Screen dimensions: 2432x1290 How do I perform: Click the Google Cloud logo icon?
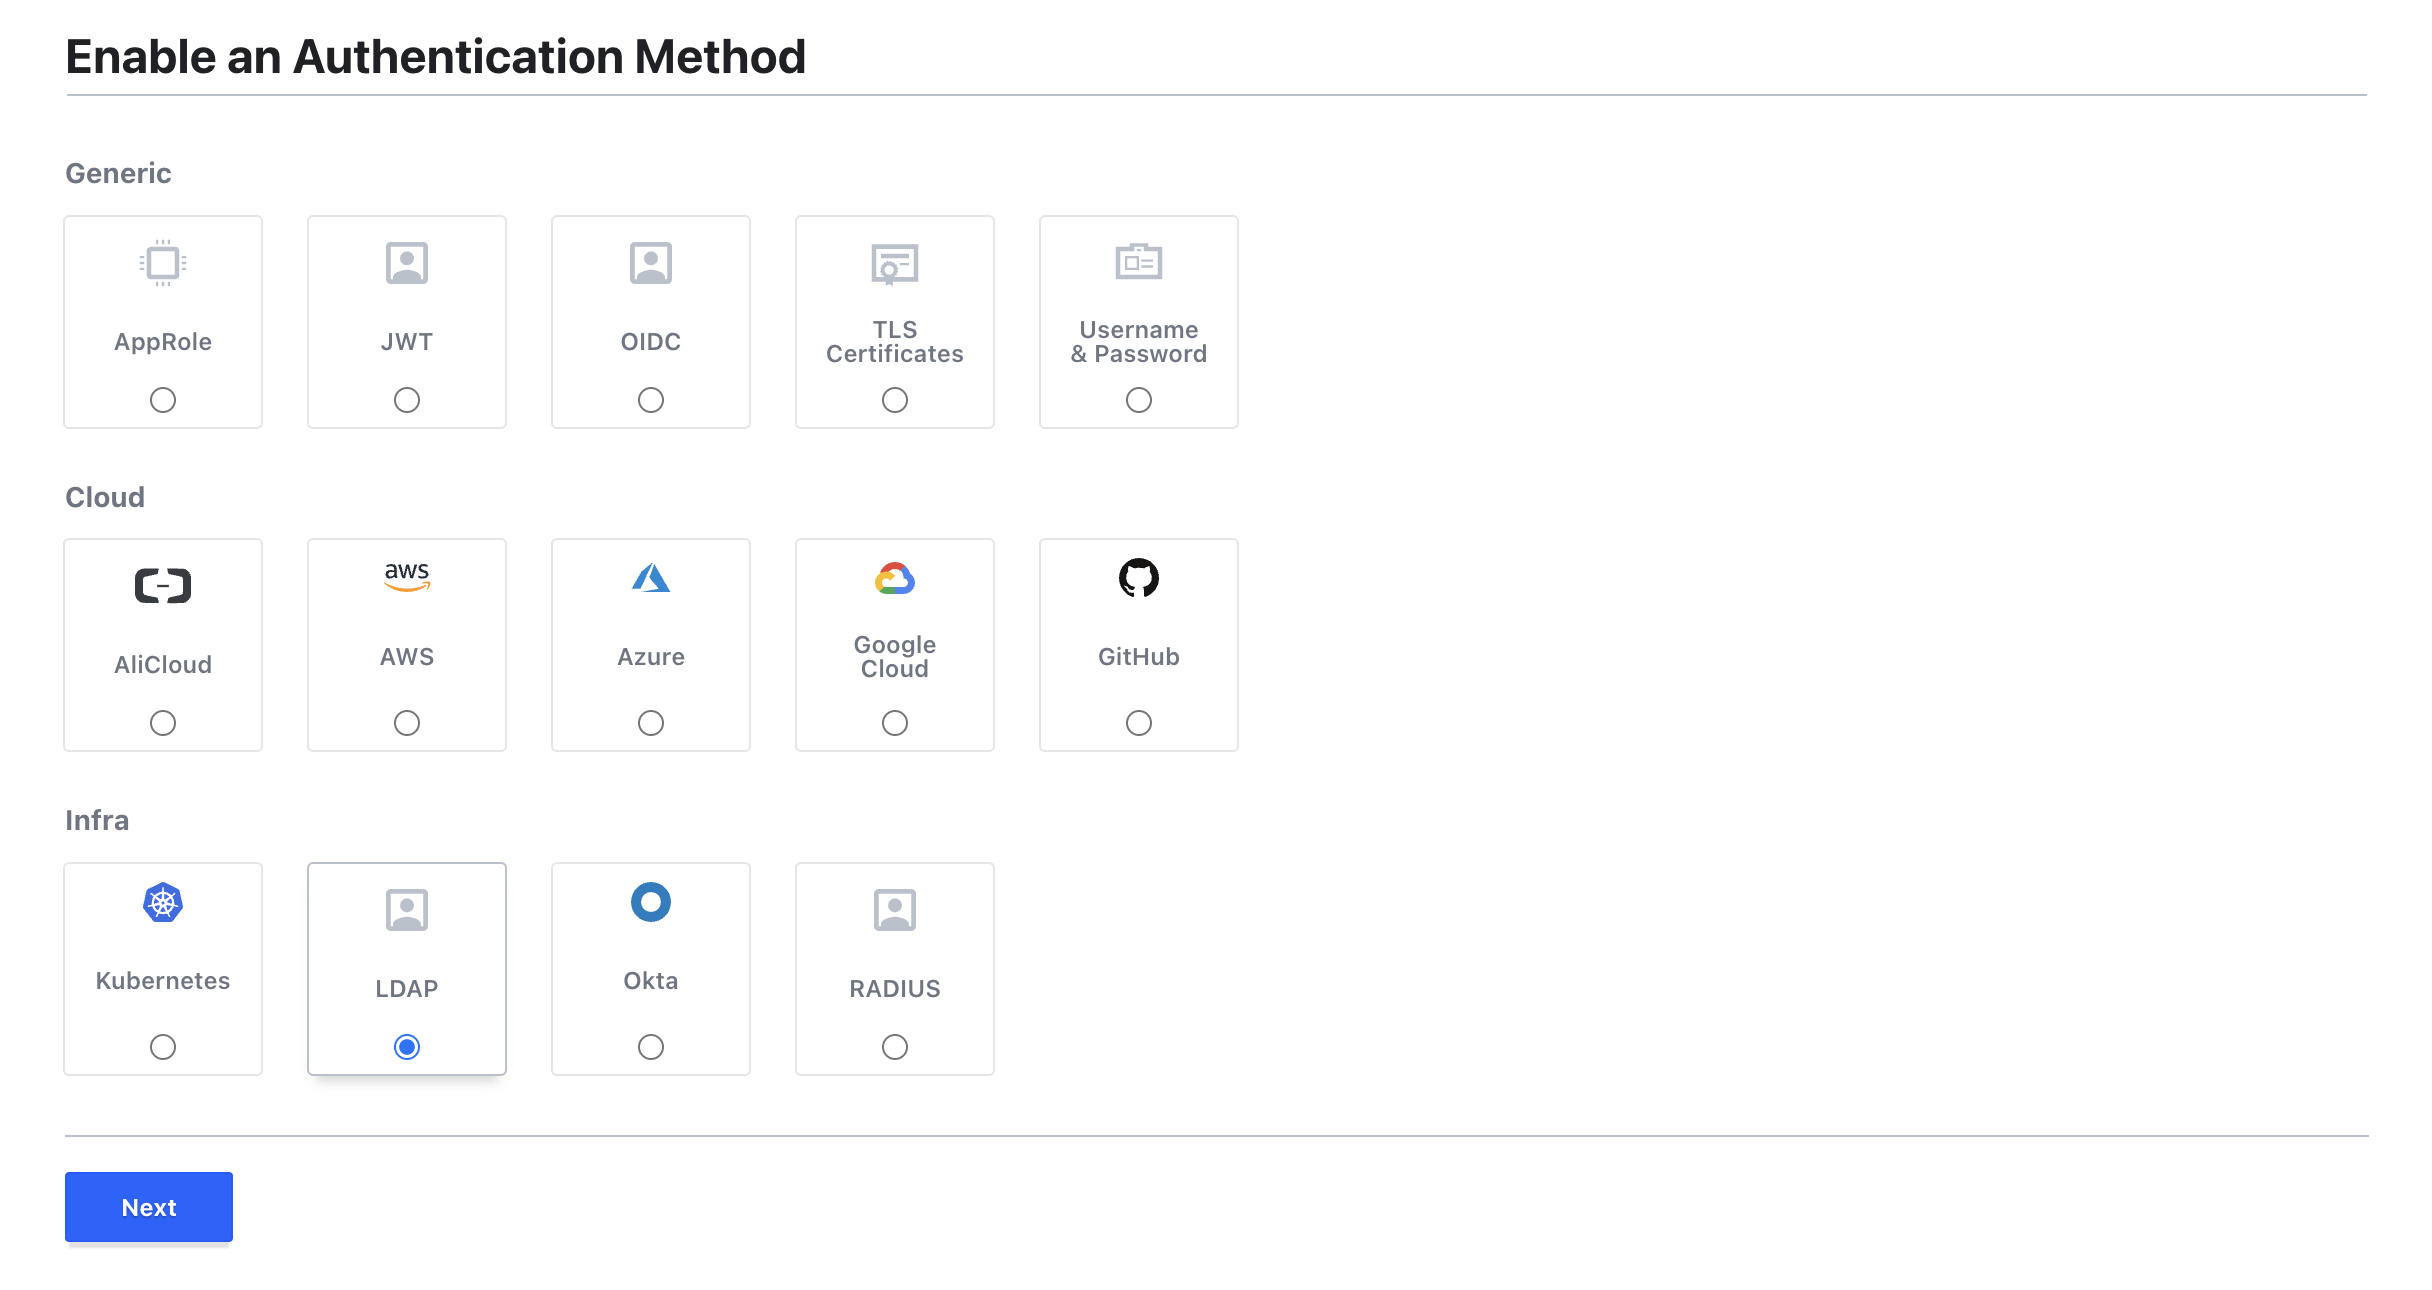pos(895,578)
